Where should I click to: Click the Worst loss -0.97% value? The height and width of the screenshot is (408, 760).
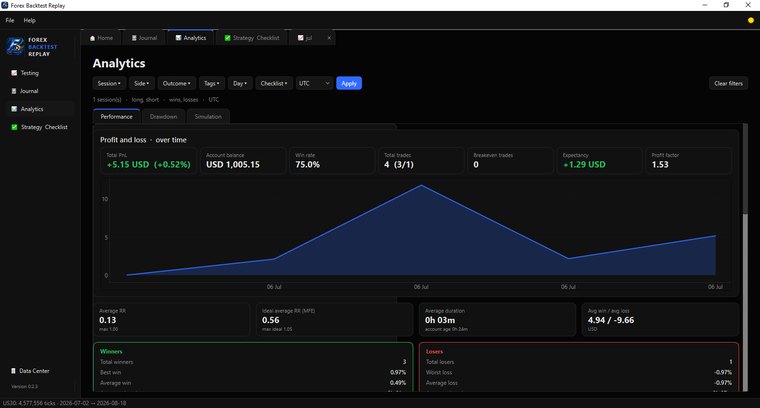click(x=723, y=372)
